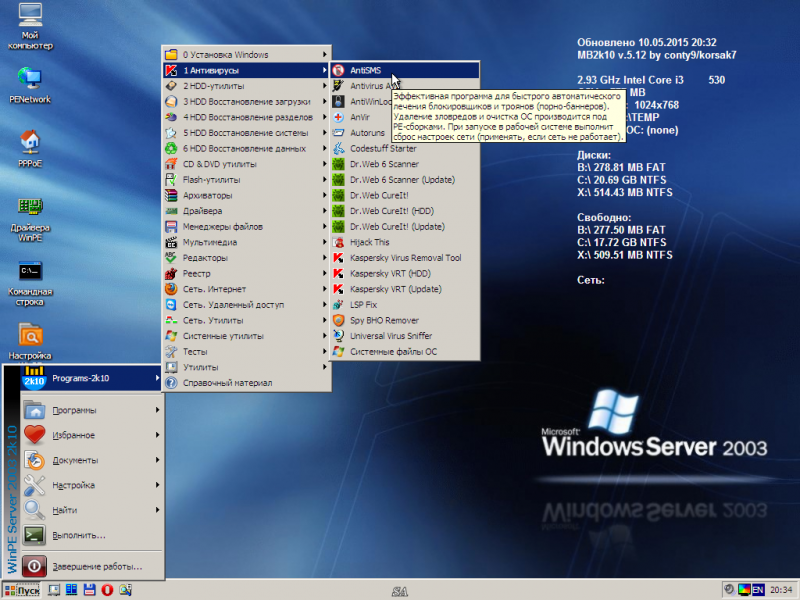Start Universal Virus Sniffer
This screenshot has width=800, height=600.
pos(405,336)
